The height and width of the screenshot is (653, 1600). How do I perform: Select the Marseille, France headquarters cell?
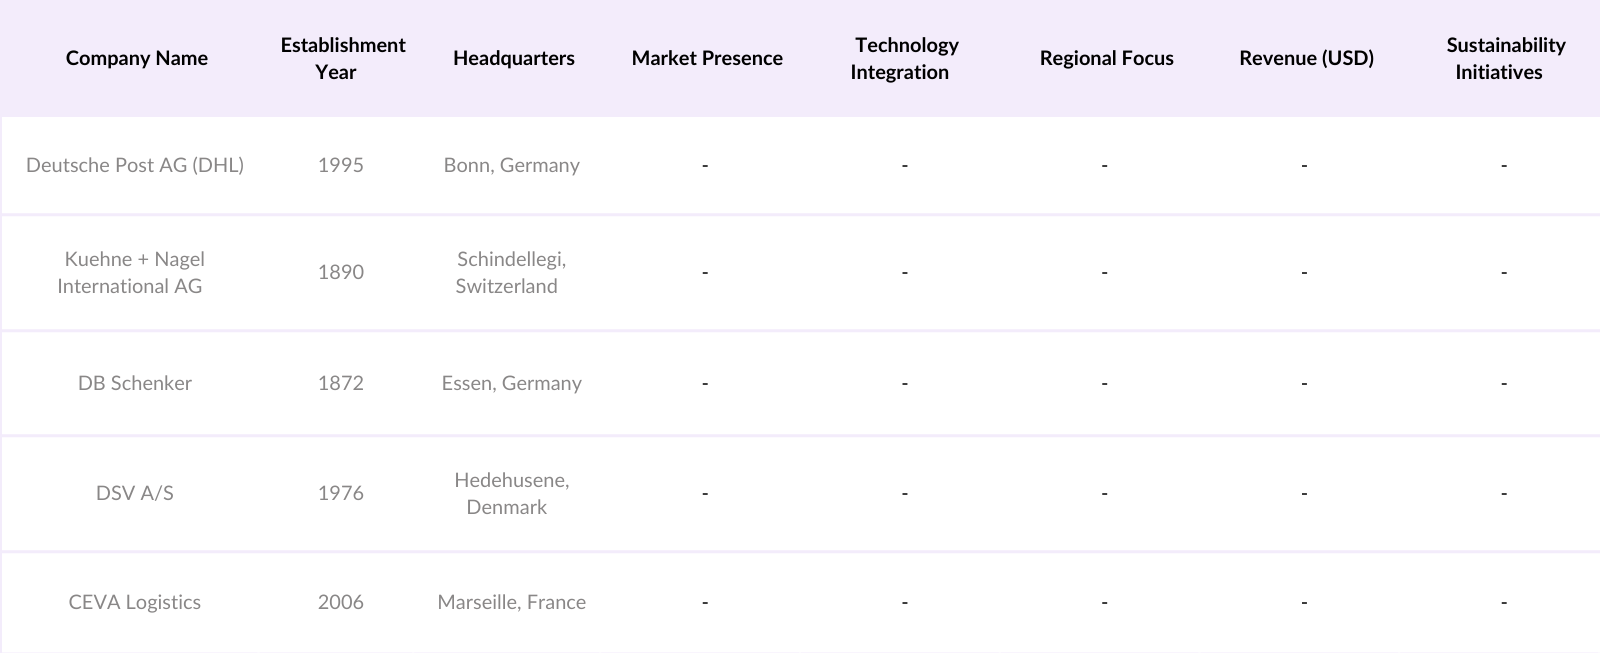512,602
